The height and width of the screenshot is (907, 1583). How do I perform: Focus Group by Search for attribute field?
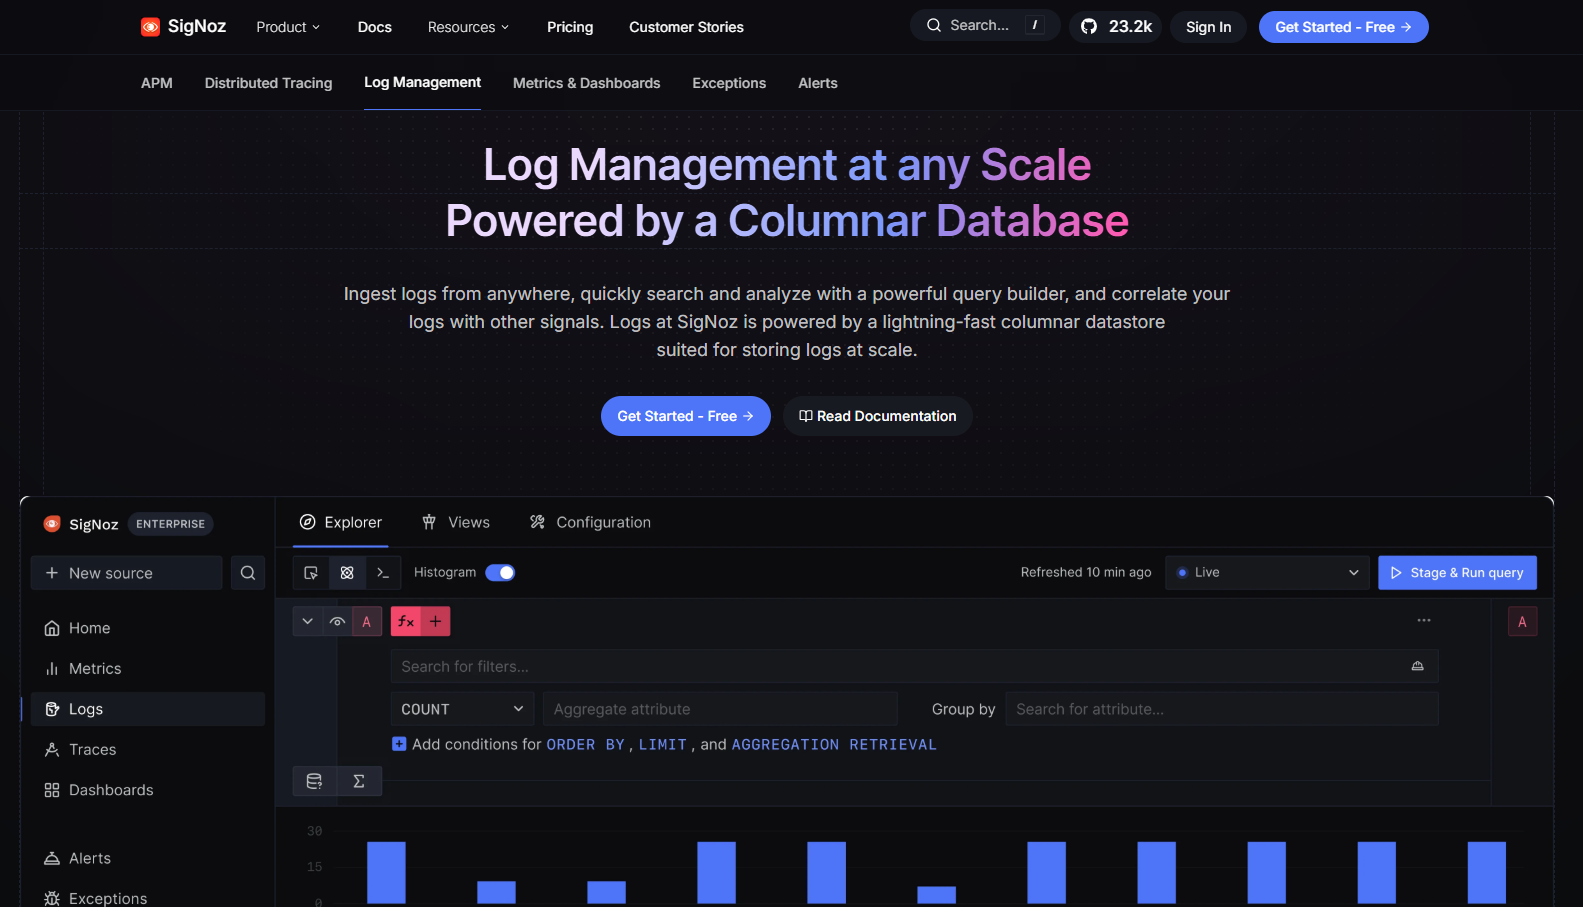point(1222,709)
